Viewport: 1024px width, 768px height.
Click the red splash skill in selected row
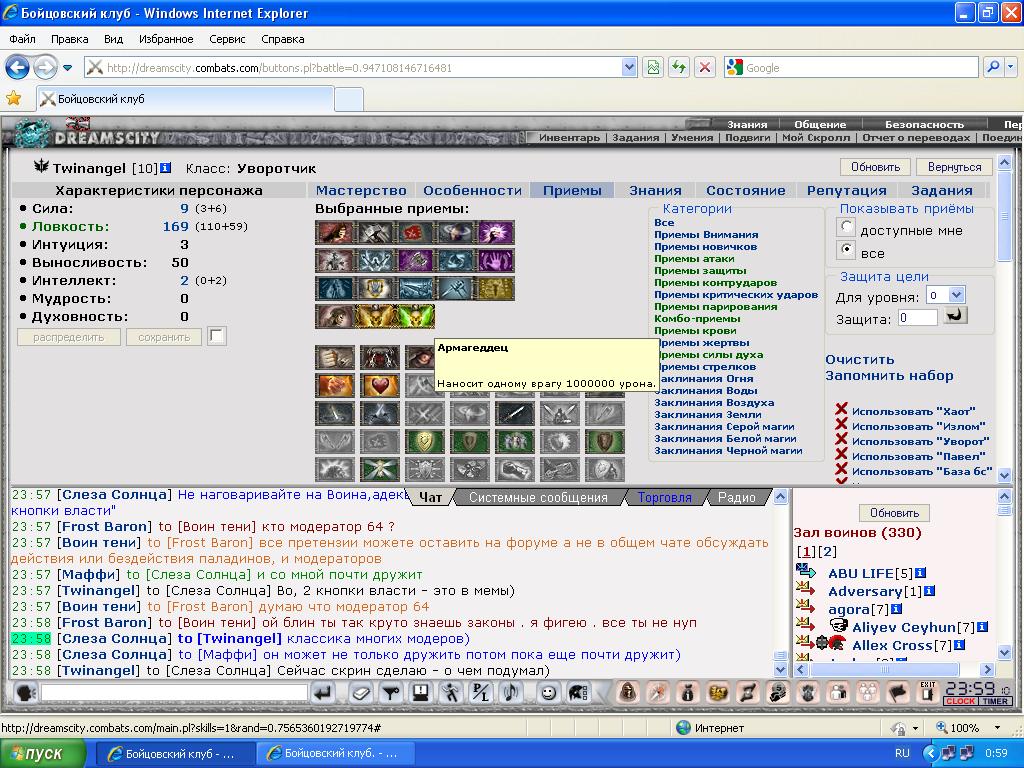415,232
